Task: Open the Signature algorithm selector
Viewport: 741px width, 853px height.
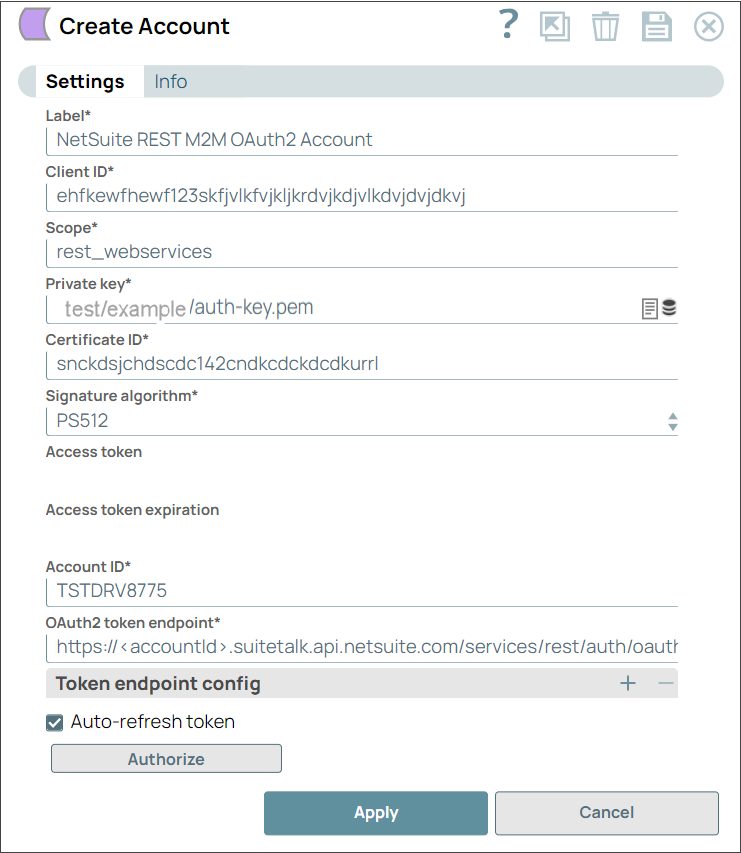Action: [300, 420]
